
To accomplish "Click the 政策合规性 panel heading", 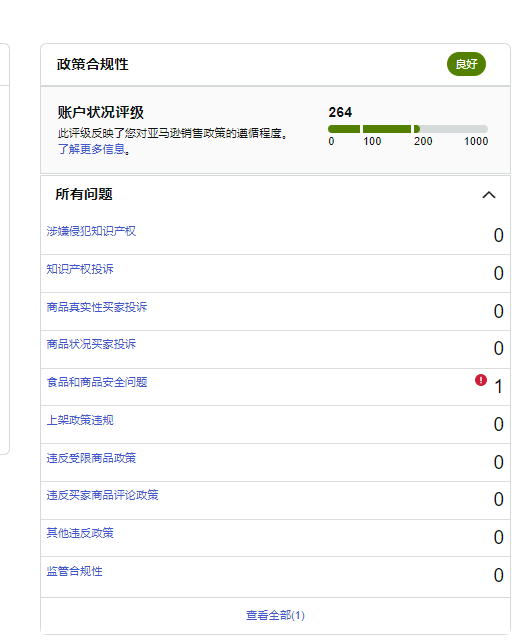I will tap(93, 64).
